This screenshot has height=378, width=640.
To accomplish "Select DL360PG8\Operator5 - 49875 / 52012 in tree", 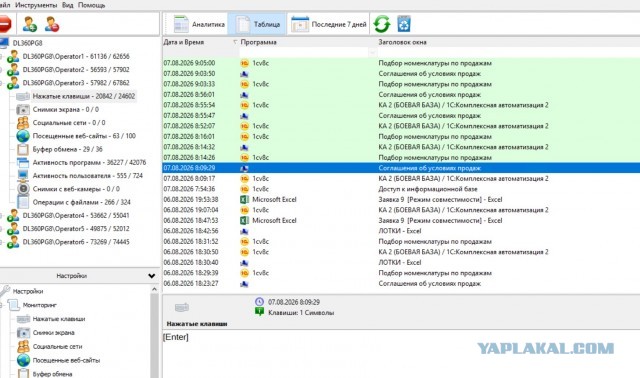I will [76, 229].
